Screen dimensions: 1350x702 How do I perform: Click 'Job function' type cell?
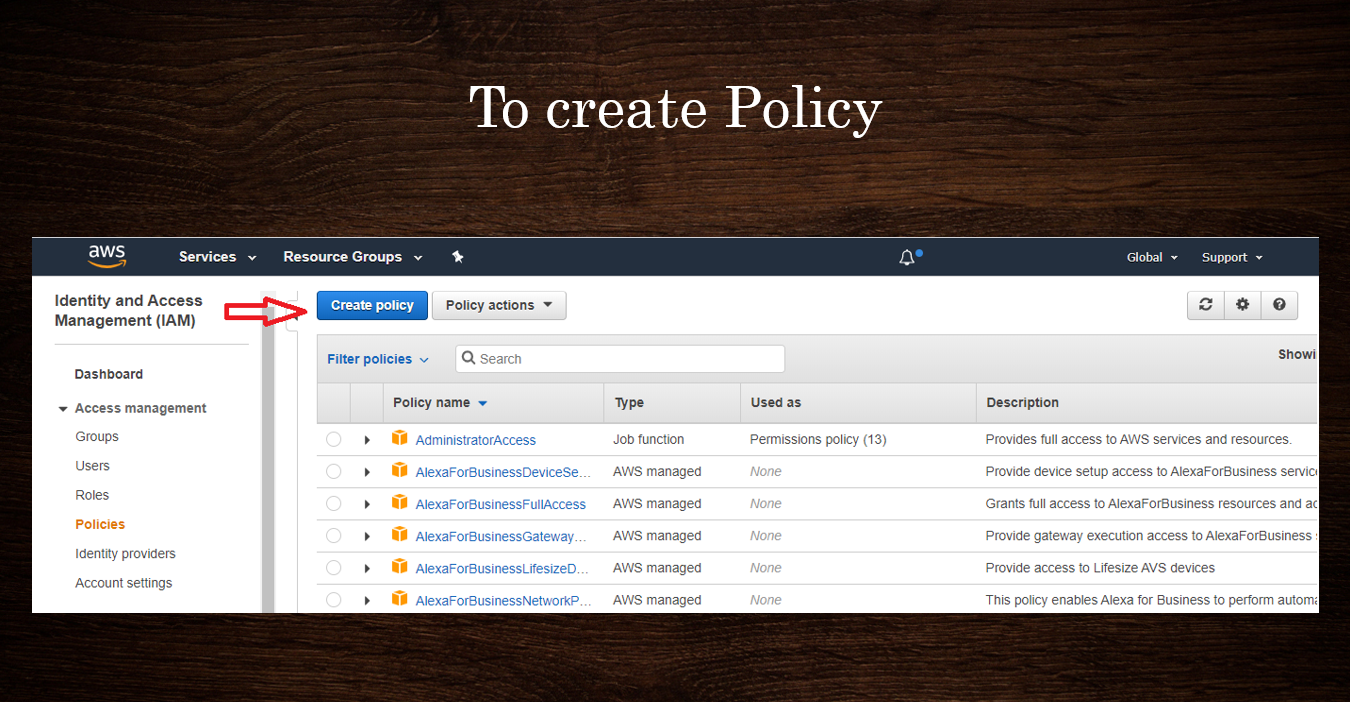648,439
